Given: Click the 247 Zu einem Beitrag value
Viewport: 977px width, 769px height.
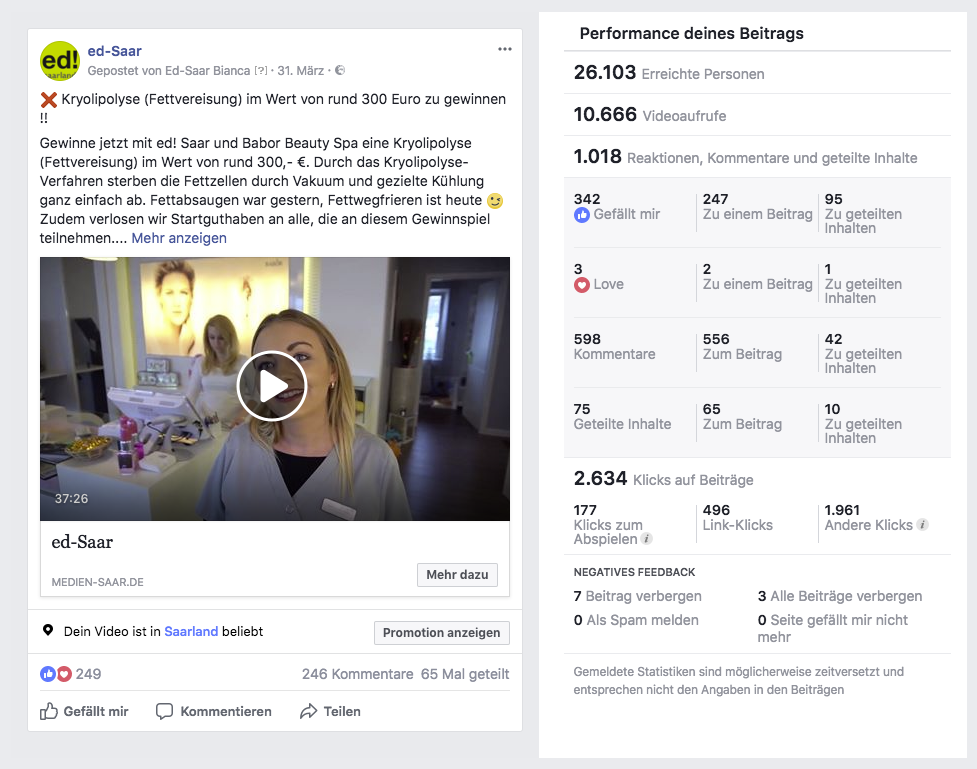Looking at the screenshot, I should tap(758, 206).
